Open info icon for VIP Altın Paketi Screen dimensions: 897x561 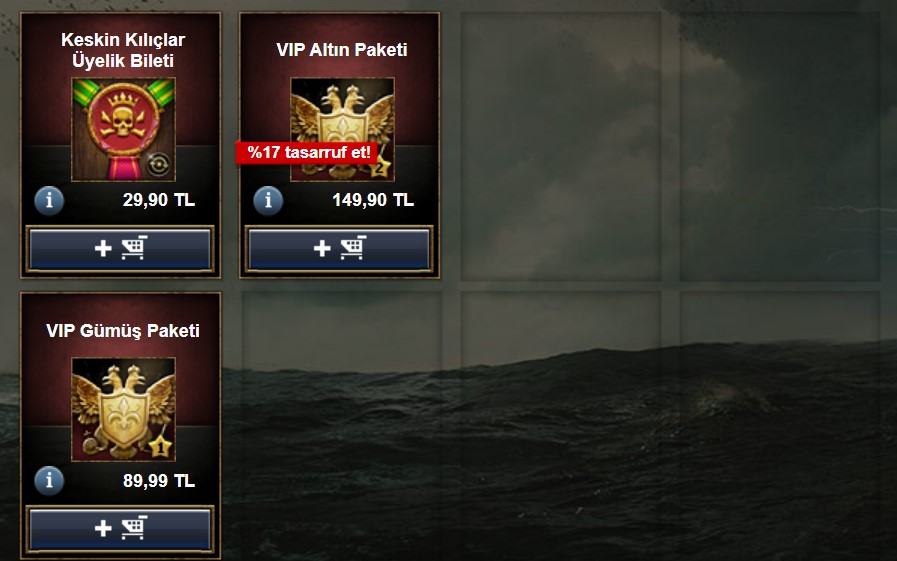[268, 200]
